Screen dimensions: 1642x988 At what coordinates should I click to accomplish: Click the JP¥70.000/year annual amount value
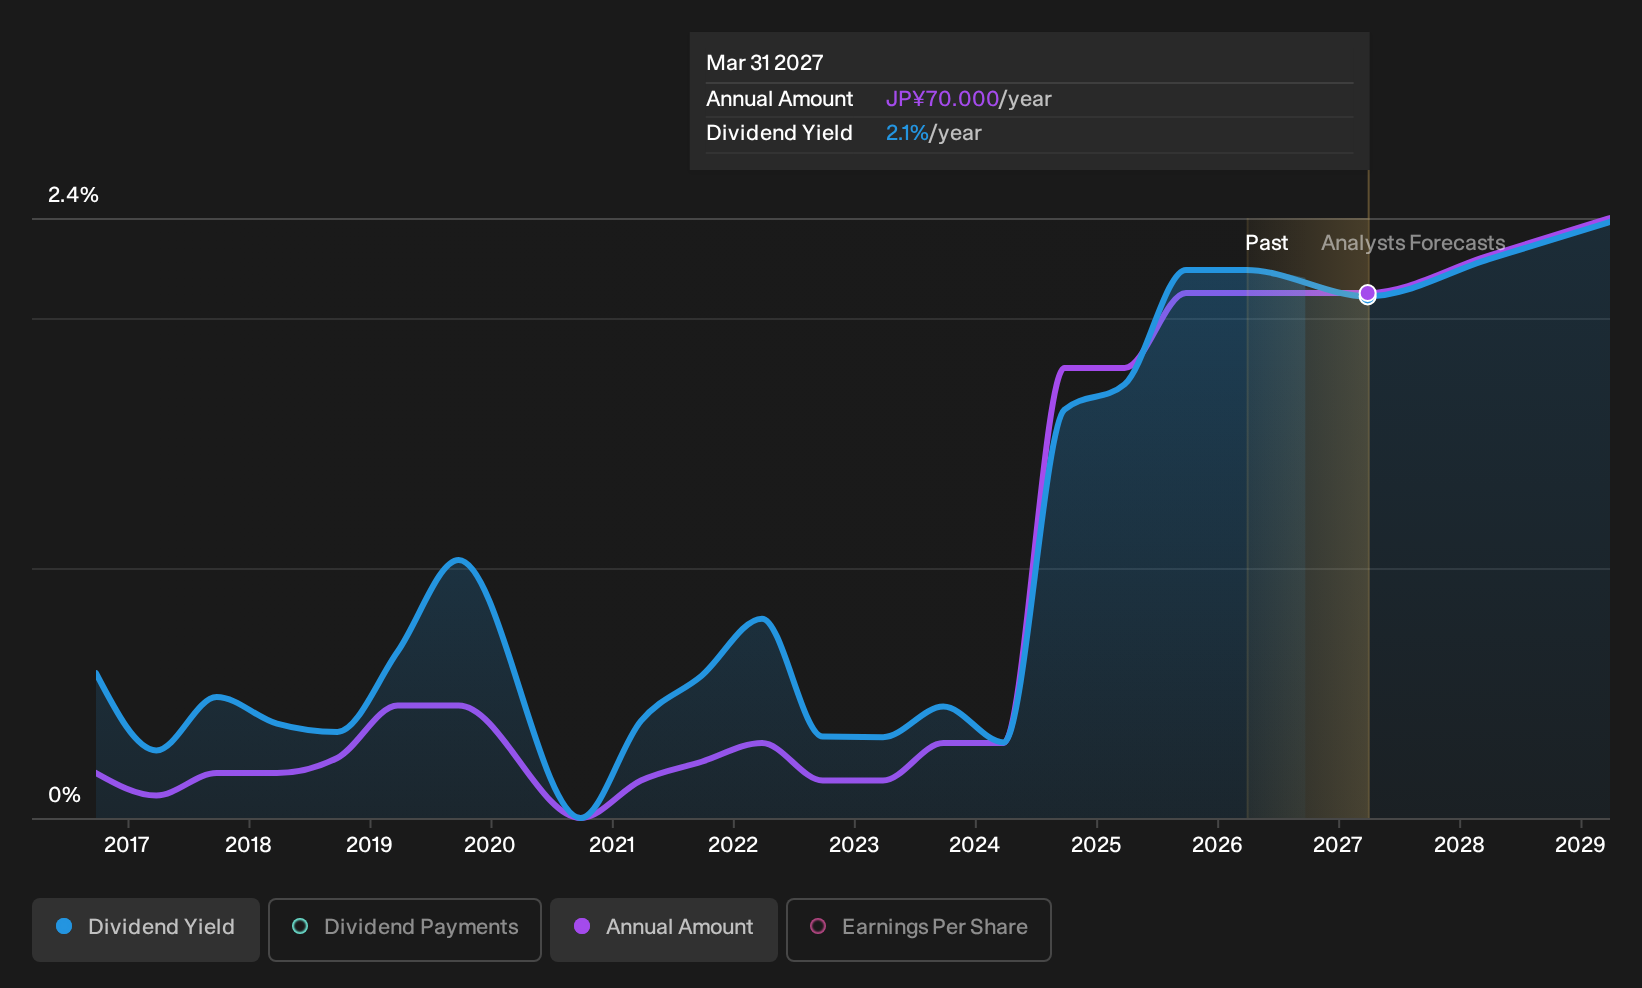[x=969, y=99]
